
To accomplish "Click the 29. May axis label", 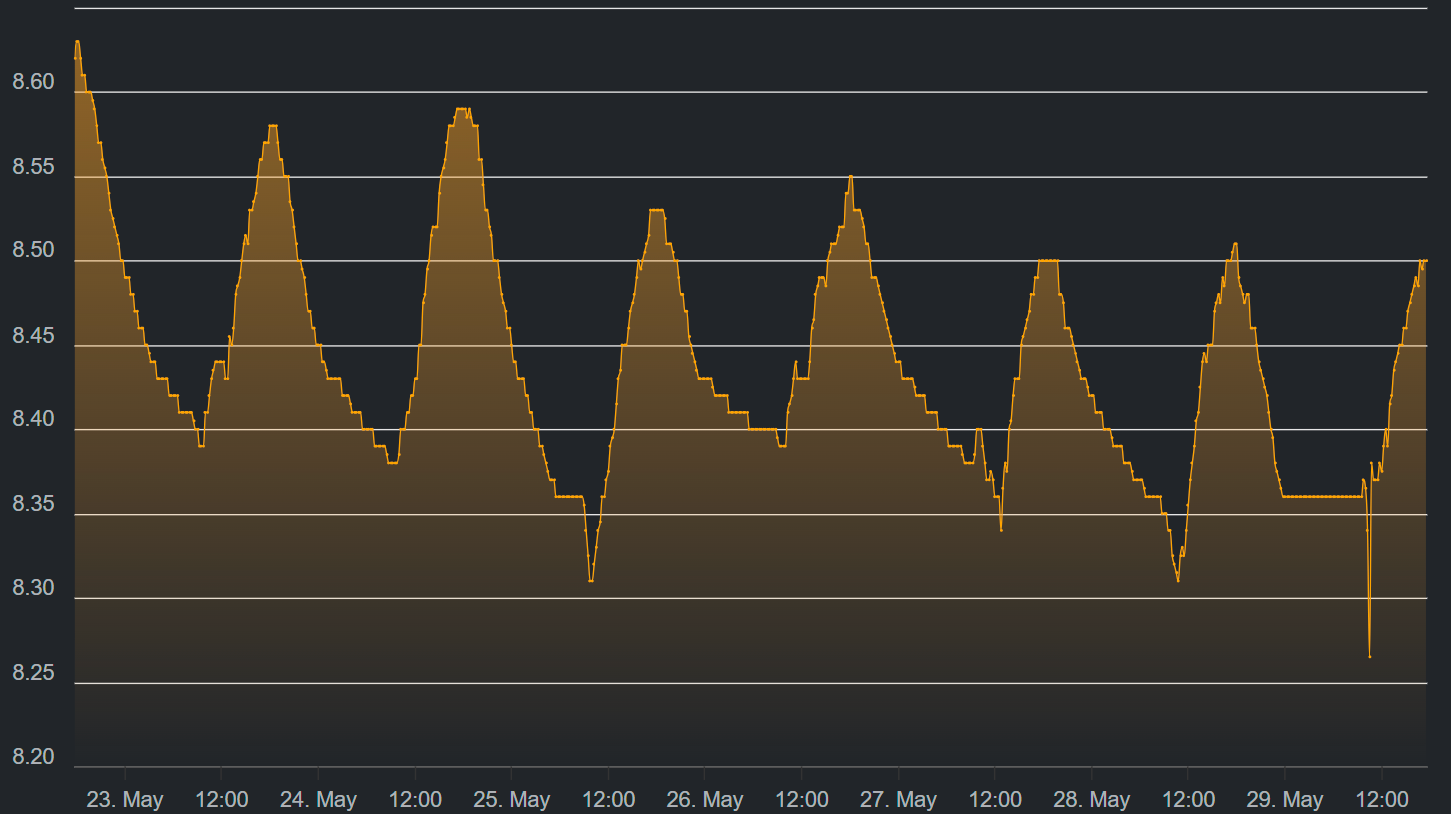I will [1284, 800].
